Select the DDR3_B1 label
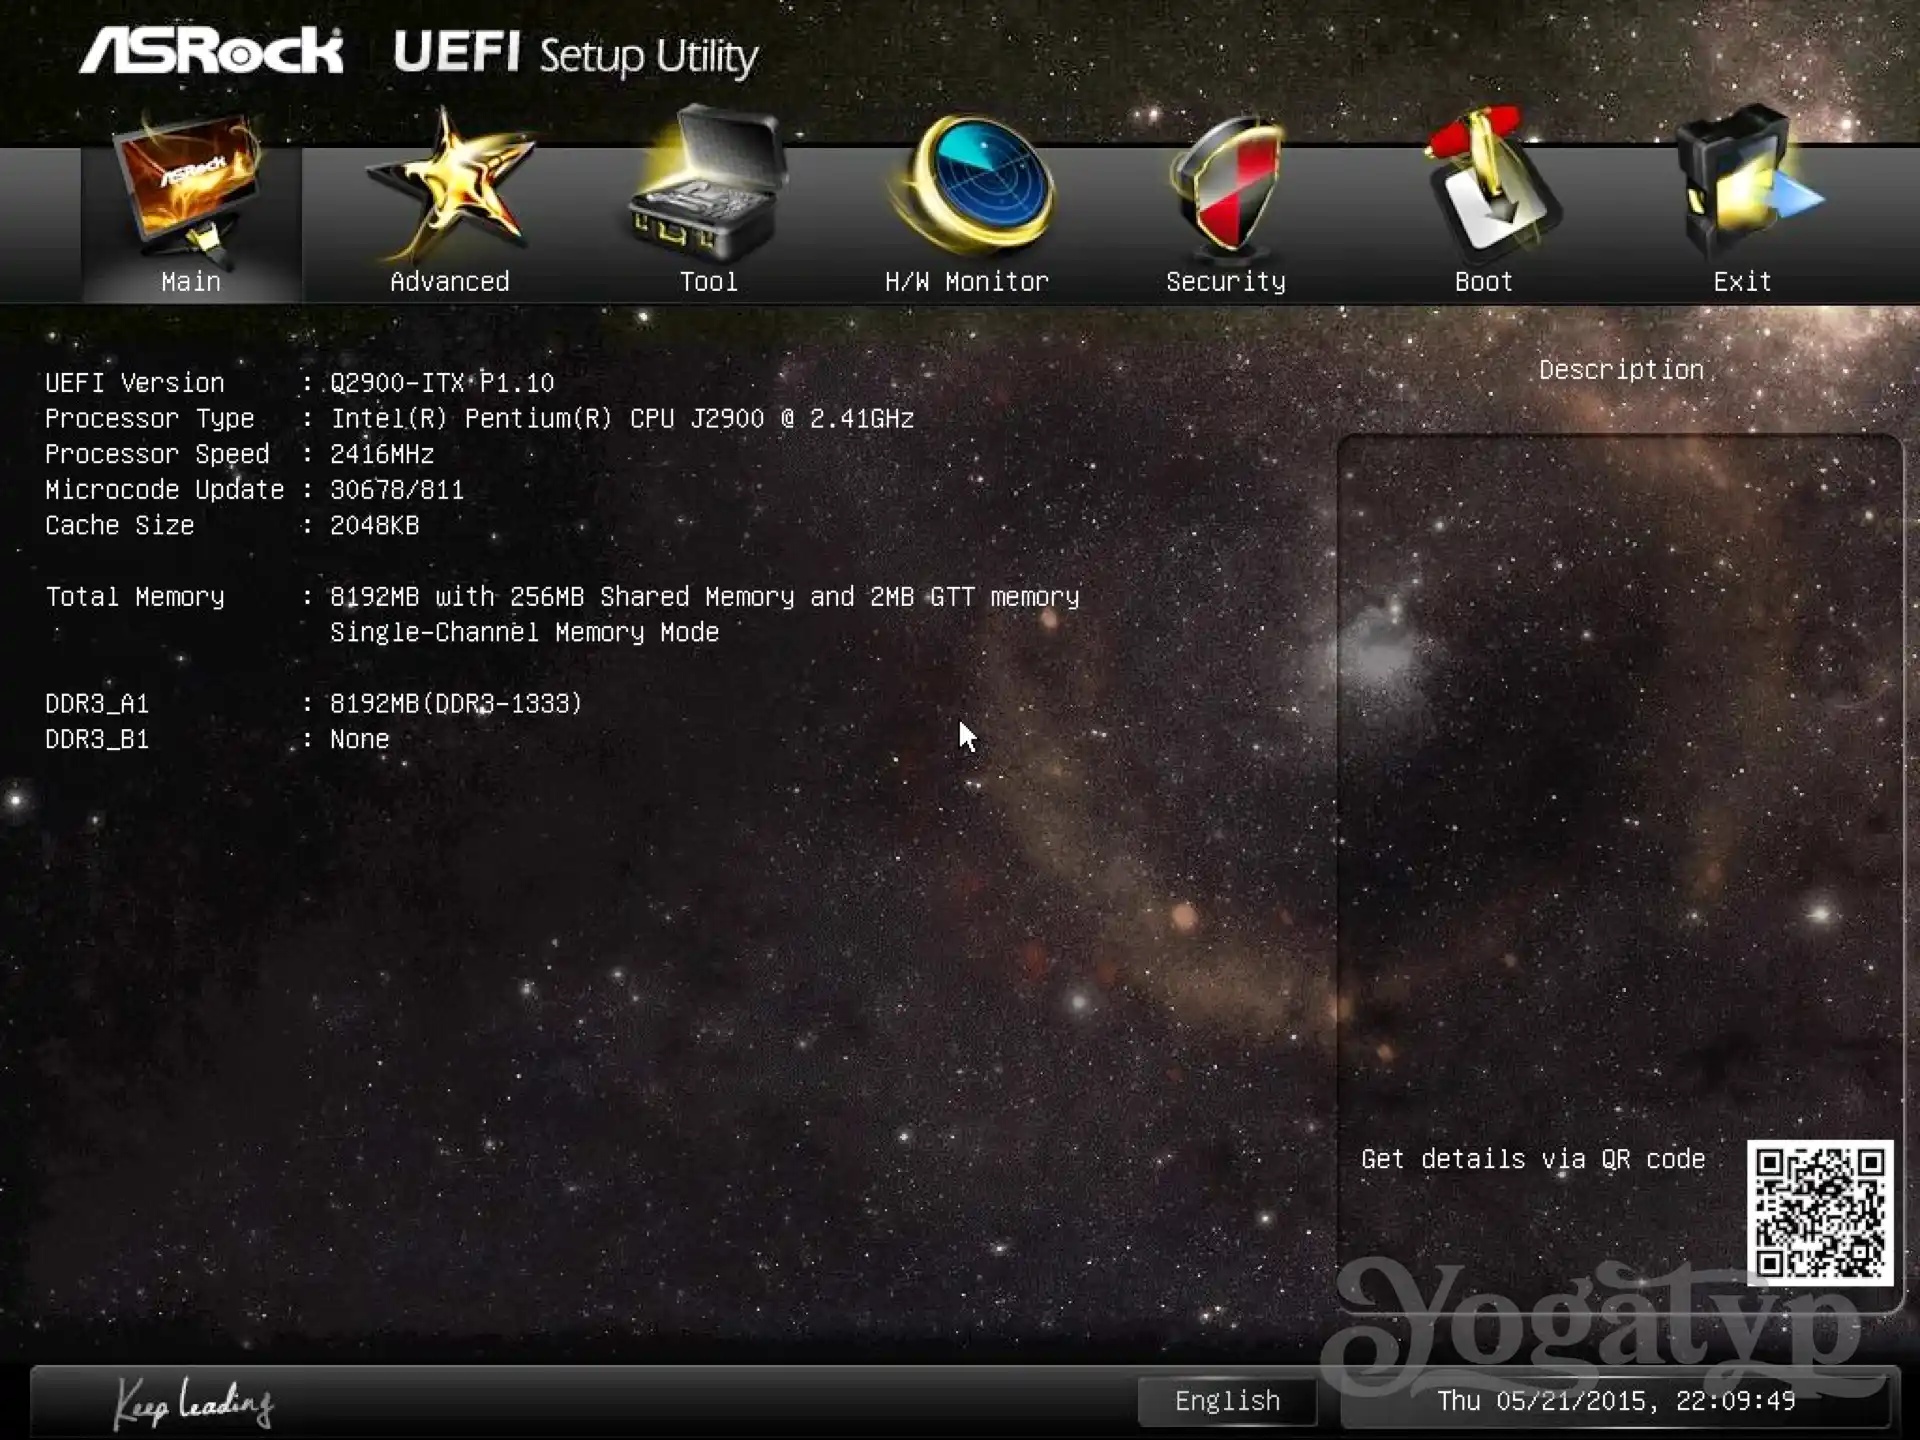Screen dimensions: 1920x1440 click(x=97, y=739)
